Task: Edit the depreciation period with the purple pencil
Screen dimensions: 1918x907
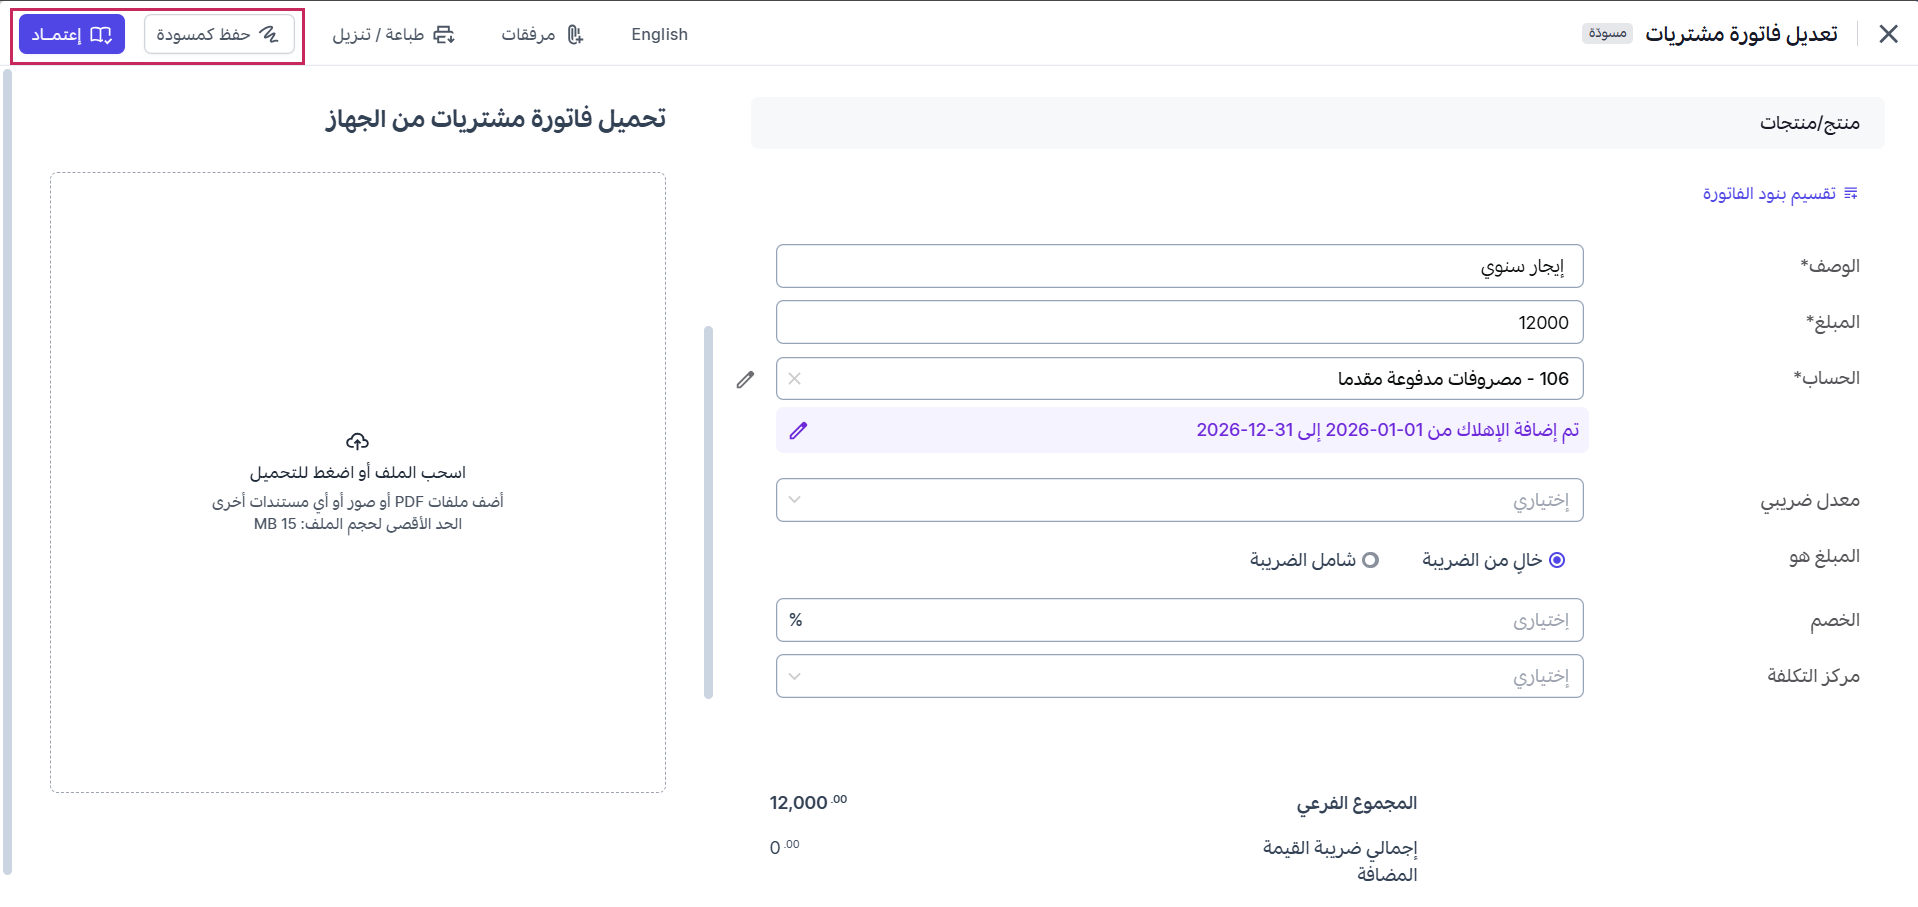Action: point(798,431)
